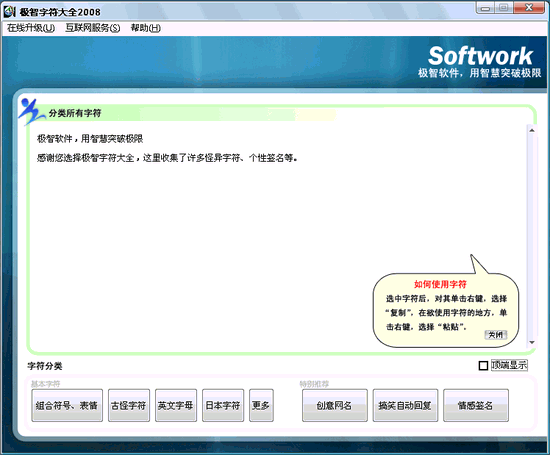Open 搞笑自动回复 recommendation
Viewport: 550px width, 455px height.
tap(405, 405)
